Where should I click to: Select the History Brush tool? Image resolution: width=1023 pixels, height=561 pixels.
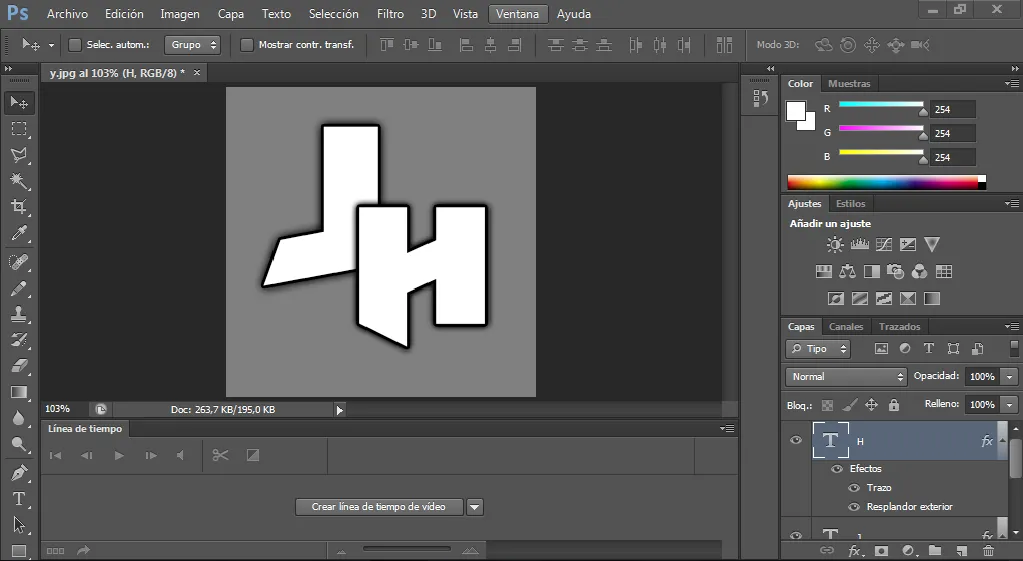(x=19, y=339)
